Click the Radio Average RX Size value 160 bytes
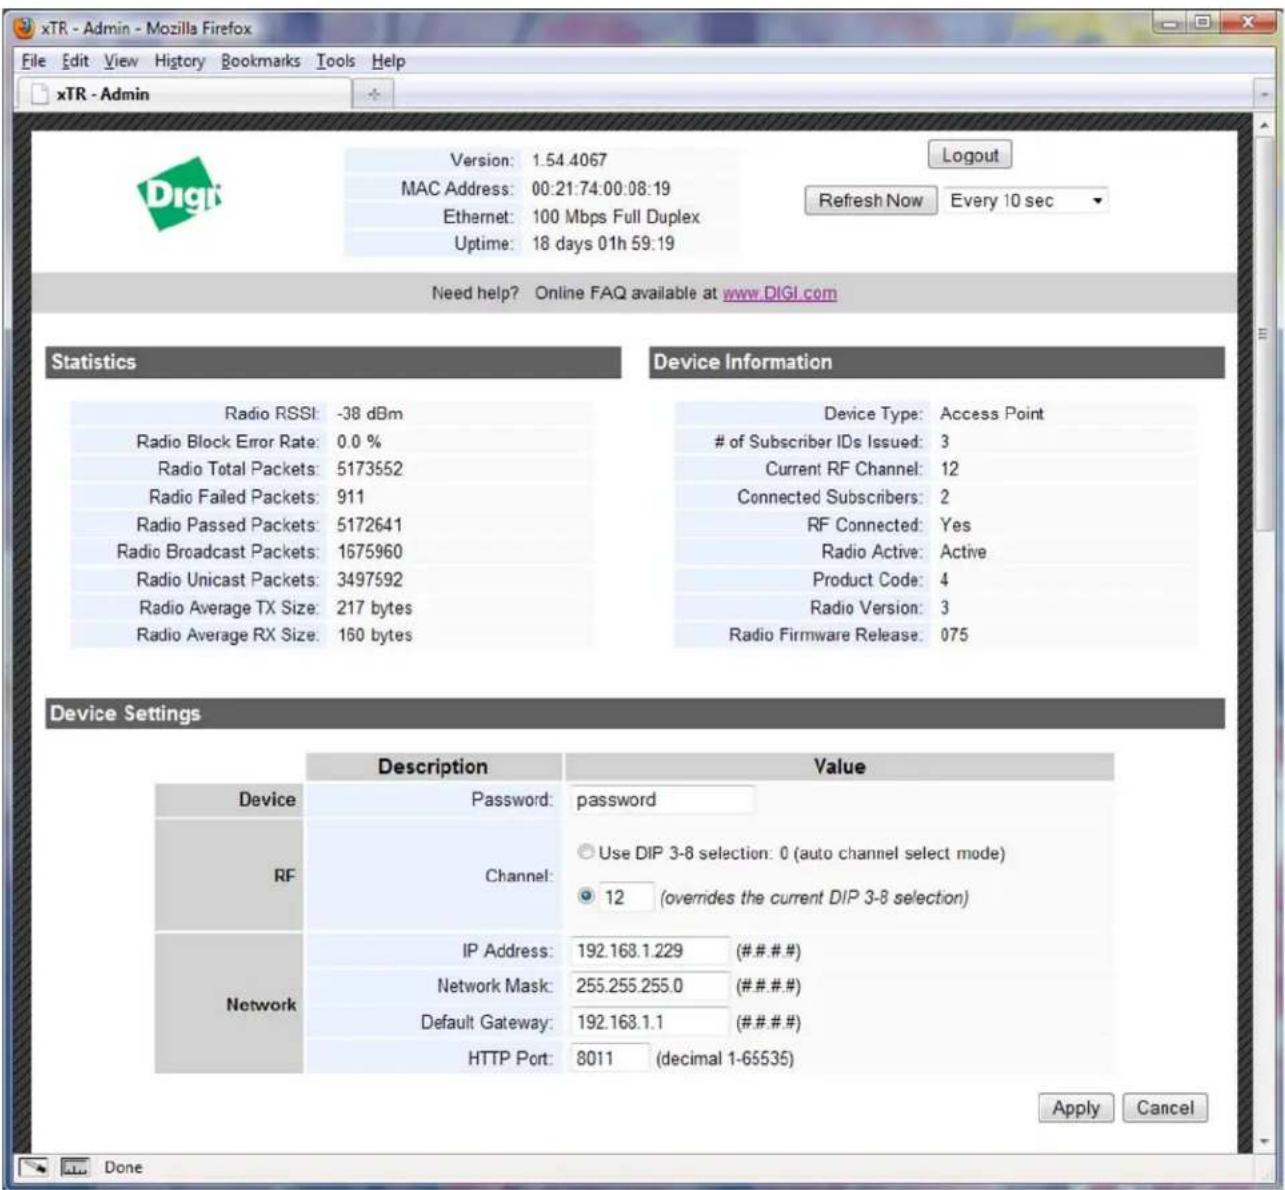 coord(375,635)
